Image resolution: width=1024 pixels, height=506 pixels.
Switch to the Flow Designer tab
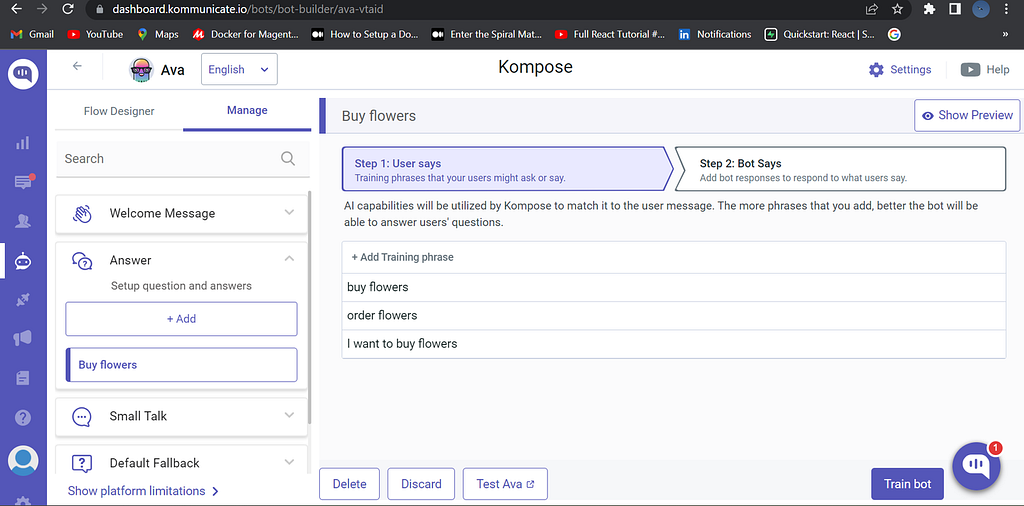pyautogui.click(x=119, y=111)
